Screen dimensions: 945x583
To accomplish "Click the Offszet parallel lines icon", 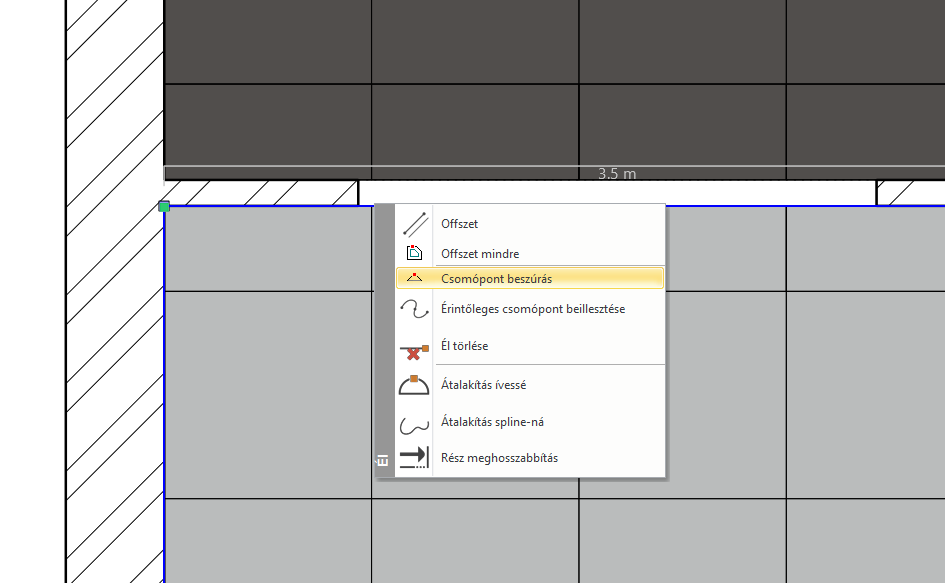I will [415, 224].
